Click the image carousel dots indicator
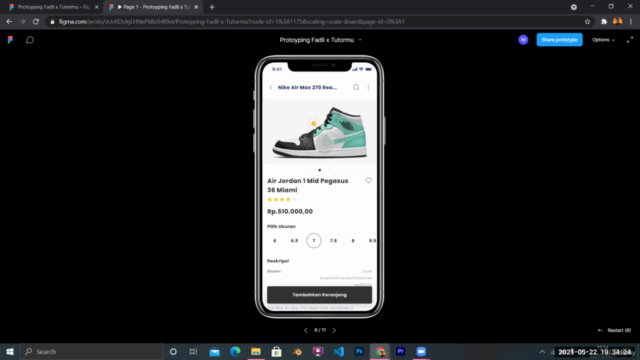 coord(320,170)
